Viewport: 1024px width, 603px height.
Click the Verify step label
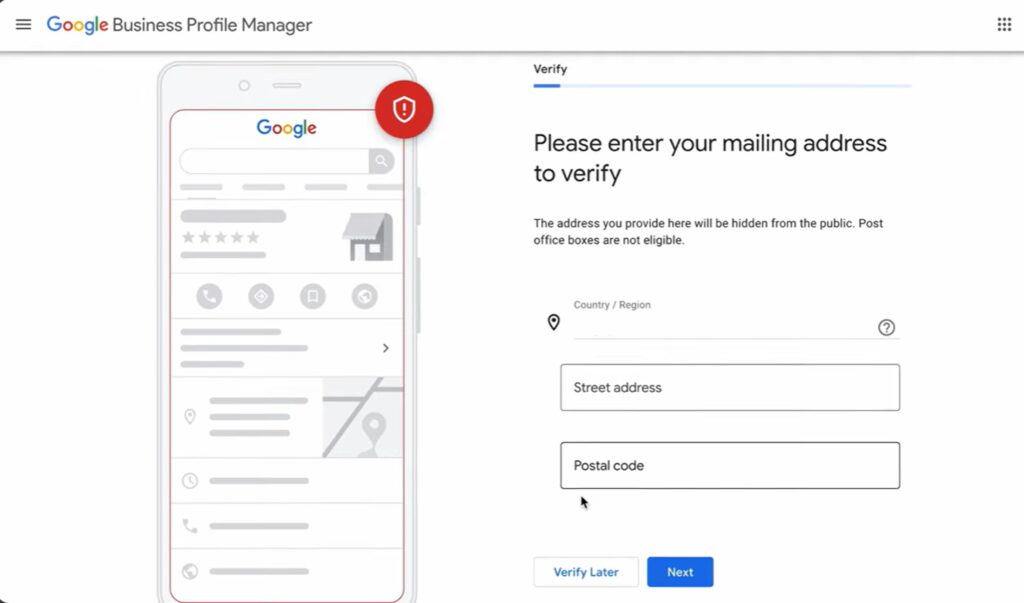[x=551, y=69]
